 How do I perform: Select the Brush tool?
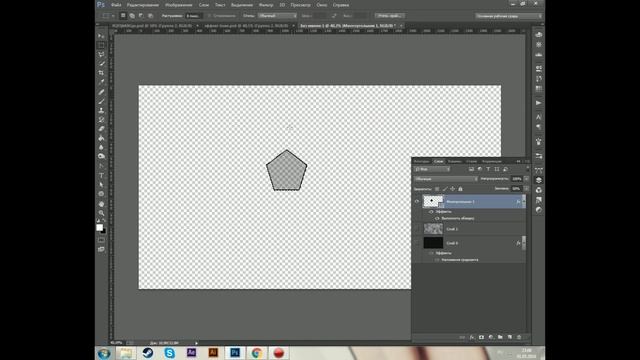pyautogui.click(x=101, y=101)
